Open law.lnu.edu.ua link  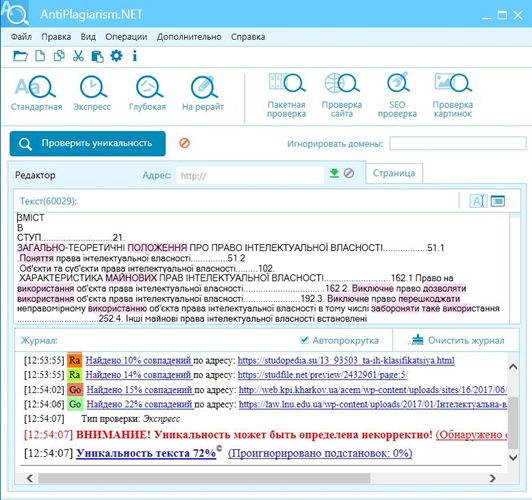tap(373, 404)
